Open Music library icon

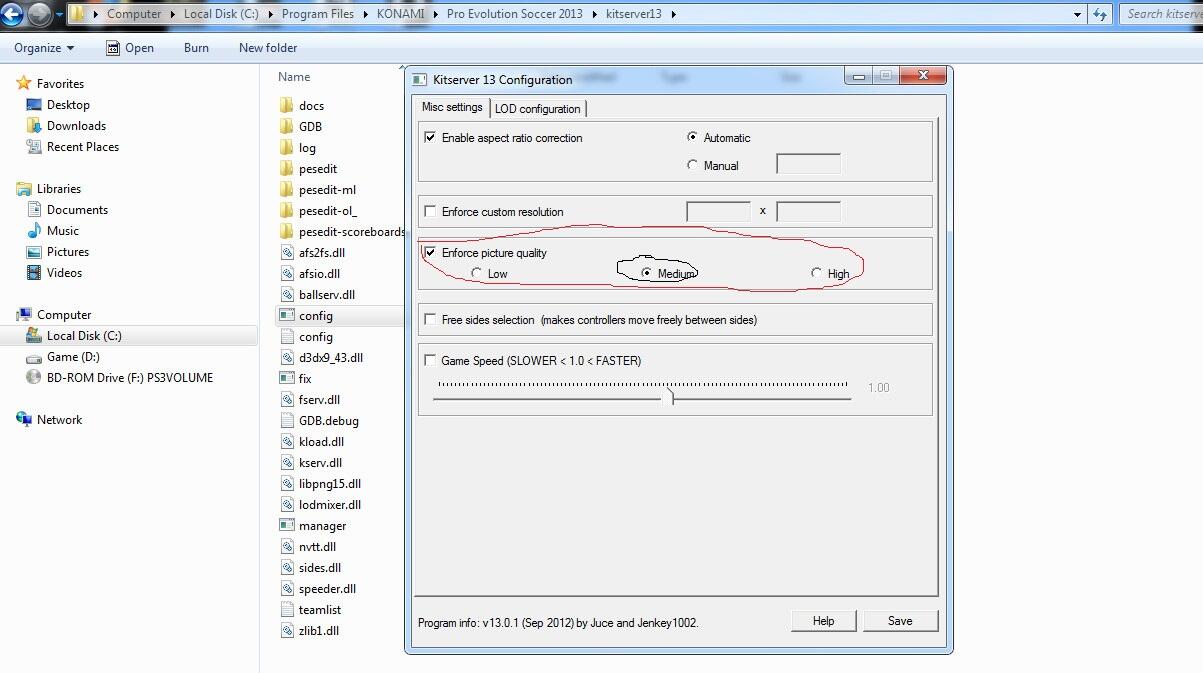click(34, 230)
